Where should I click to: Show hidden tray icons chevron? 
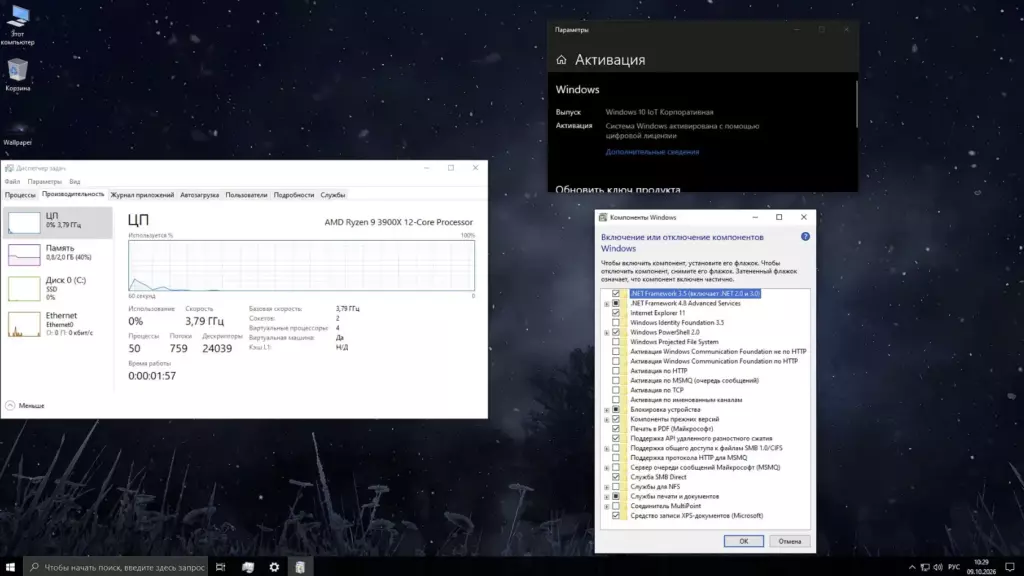tap(912, 567)
